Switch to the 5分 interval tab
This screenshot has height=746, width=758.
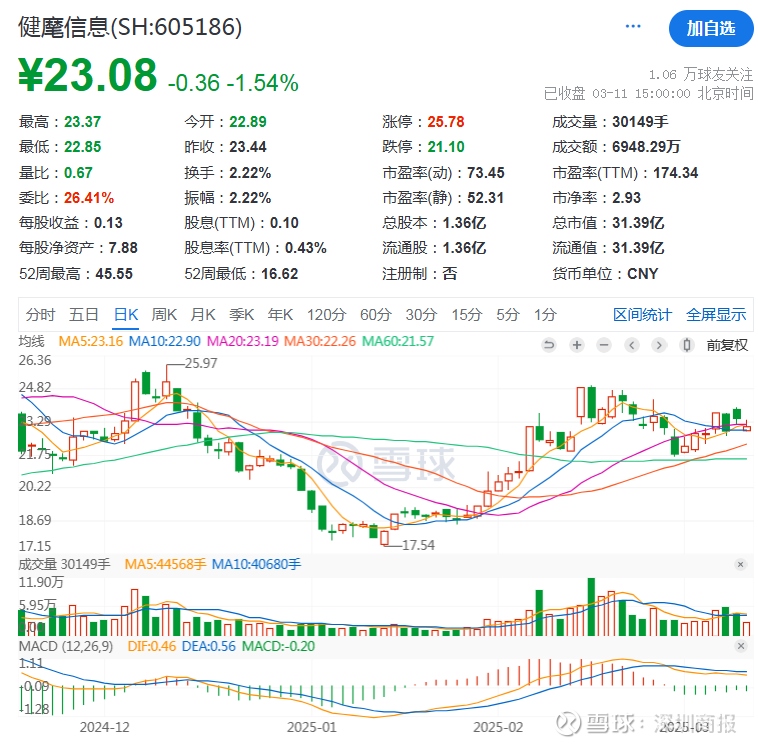508,315
